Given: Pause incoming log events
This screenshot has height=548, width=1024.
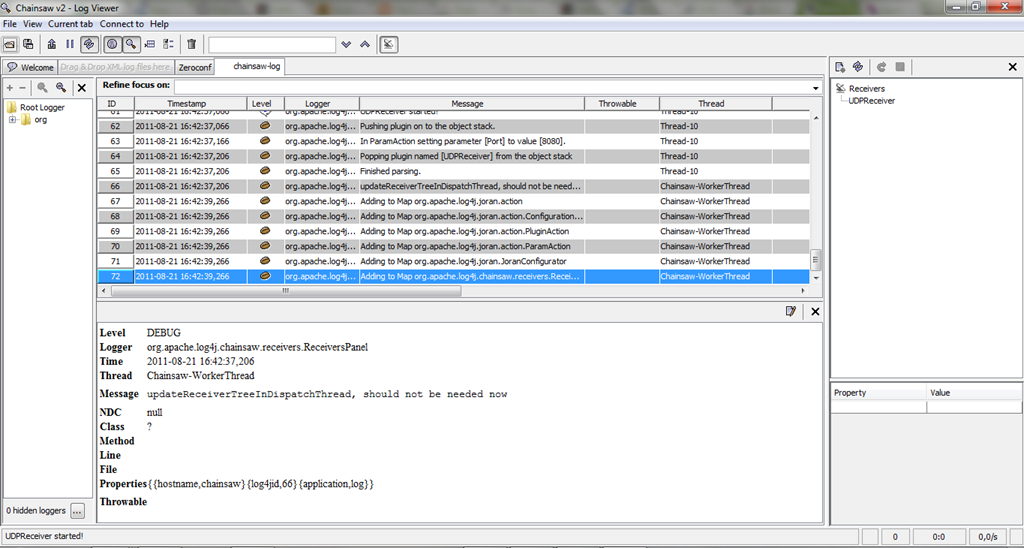Looking at the screenshot, I should click(70, 44).
